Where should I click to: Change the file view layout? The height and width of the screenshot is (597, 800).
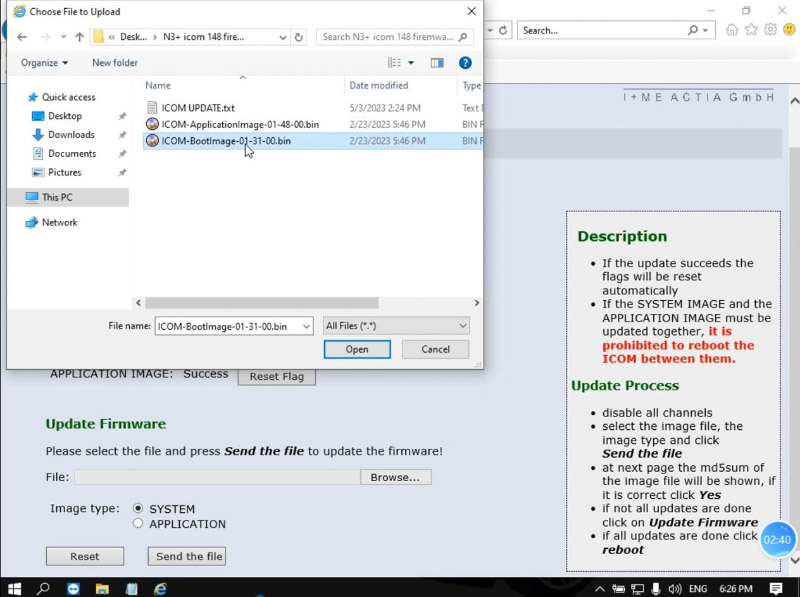pos(394,63)
